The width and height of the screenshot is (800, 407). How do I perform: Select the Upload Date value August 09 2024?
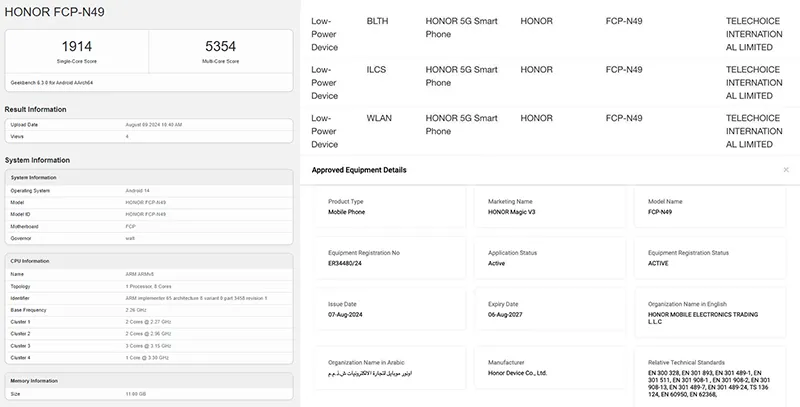(154, 125)
